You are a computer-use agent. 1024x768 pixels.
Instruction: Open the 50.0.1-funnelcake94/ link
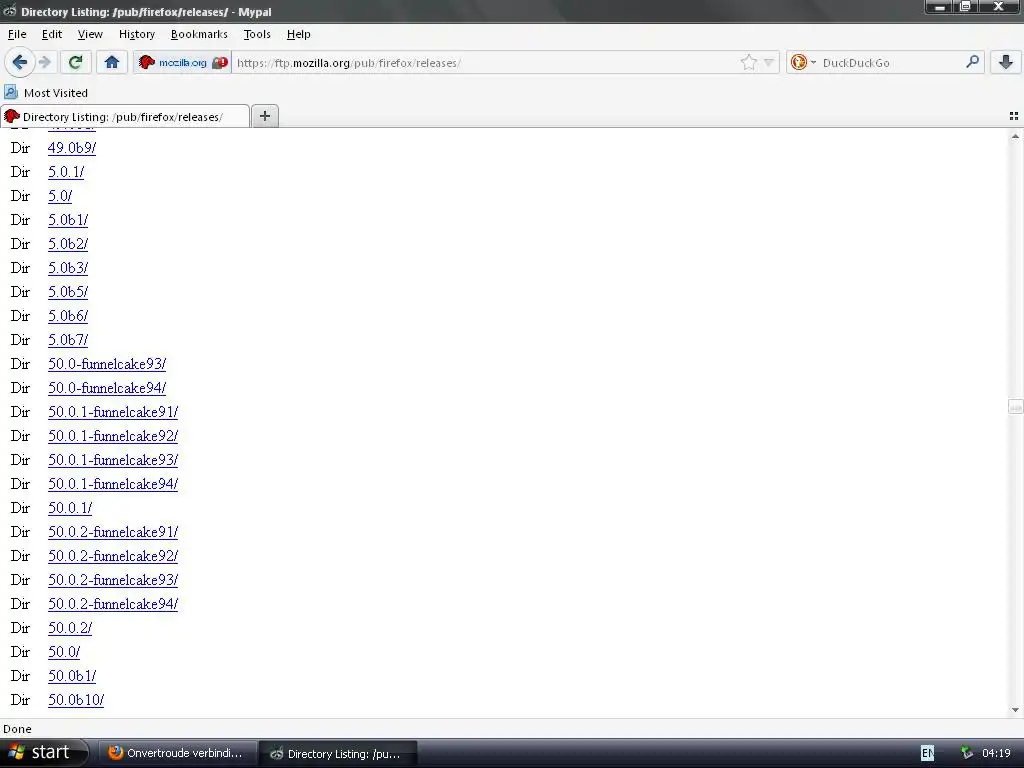tap(113, 484)
